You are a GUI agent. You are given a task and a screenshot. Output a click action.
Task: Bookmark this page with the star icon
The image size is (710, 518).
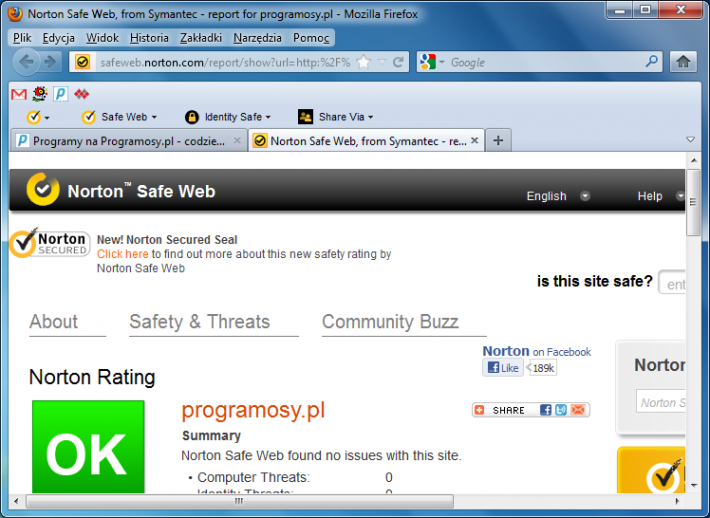click(x=363, y=62)
